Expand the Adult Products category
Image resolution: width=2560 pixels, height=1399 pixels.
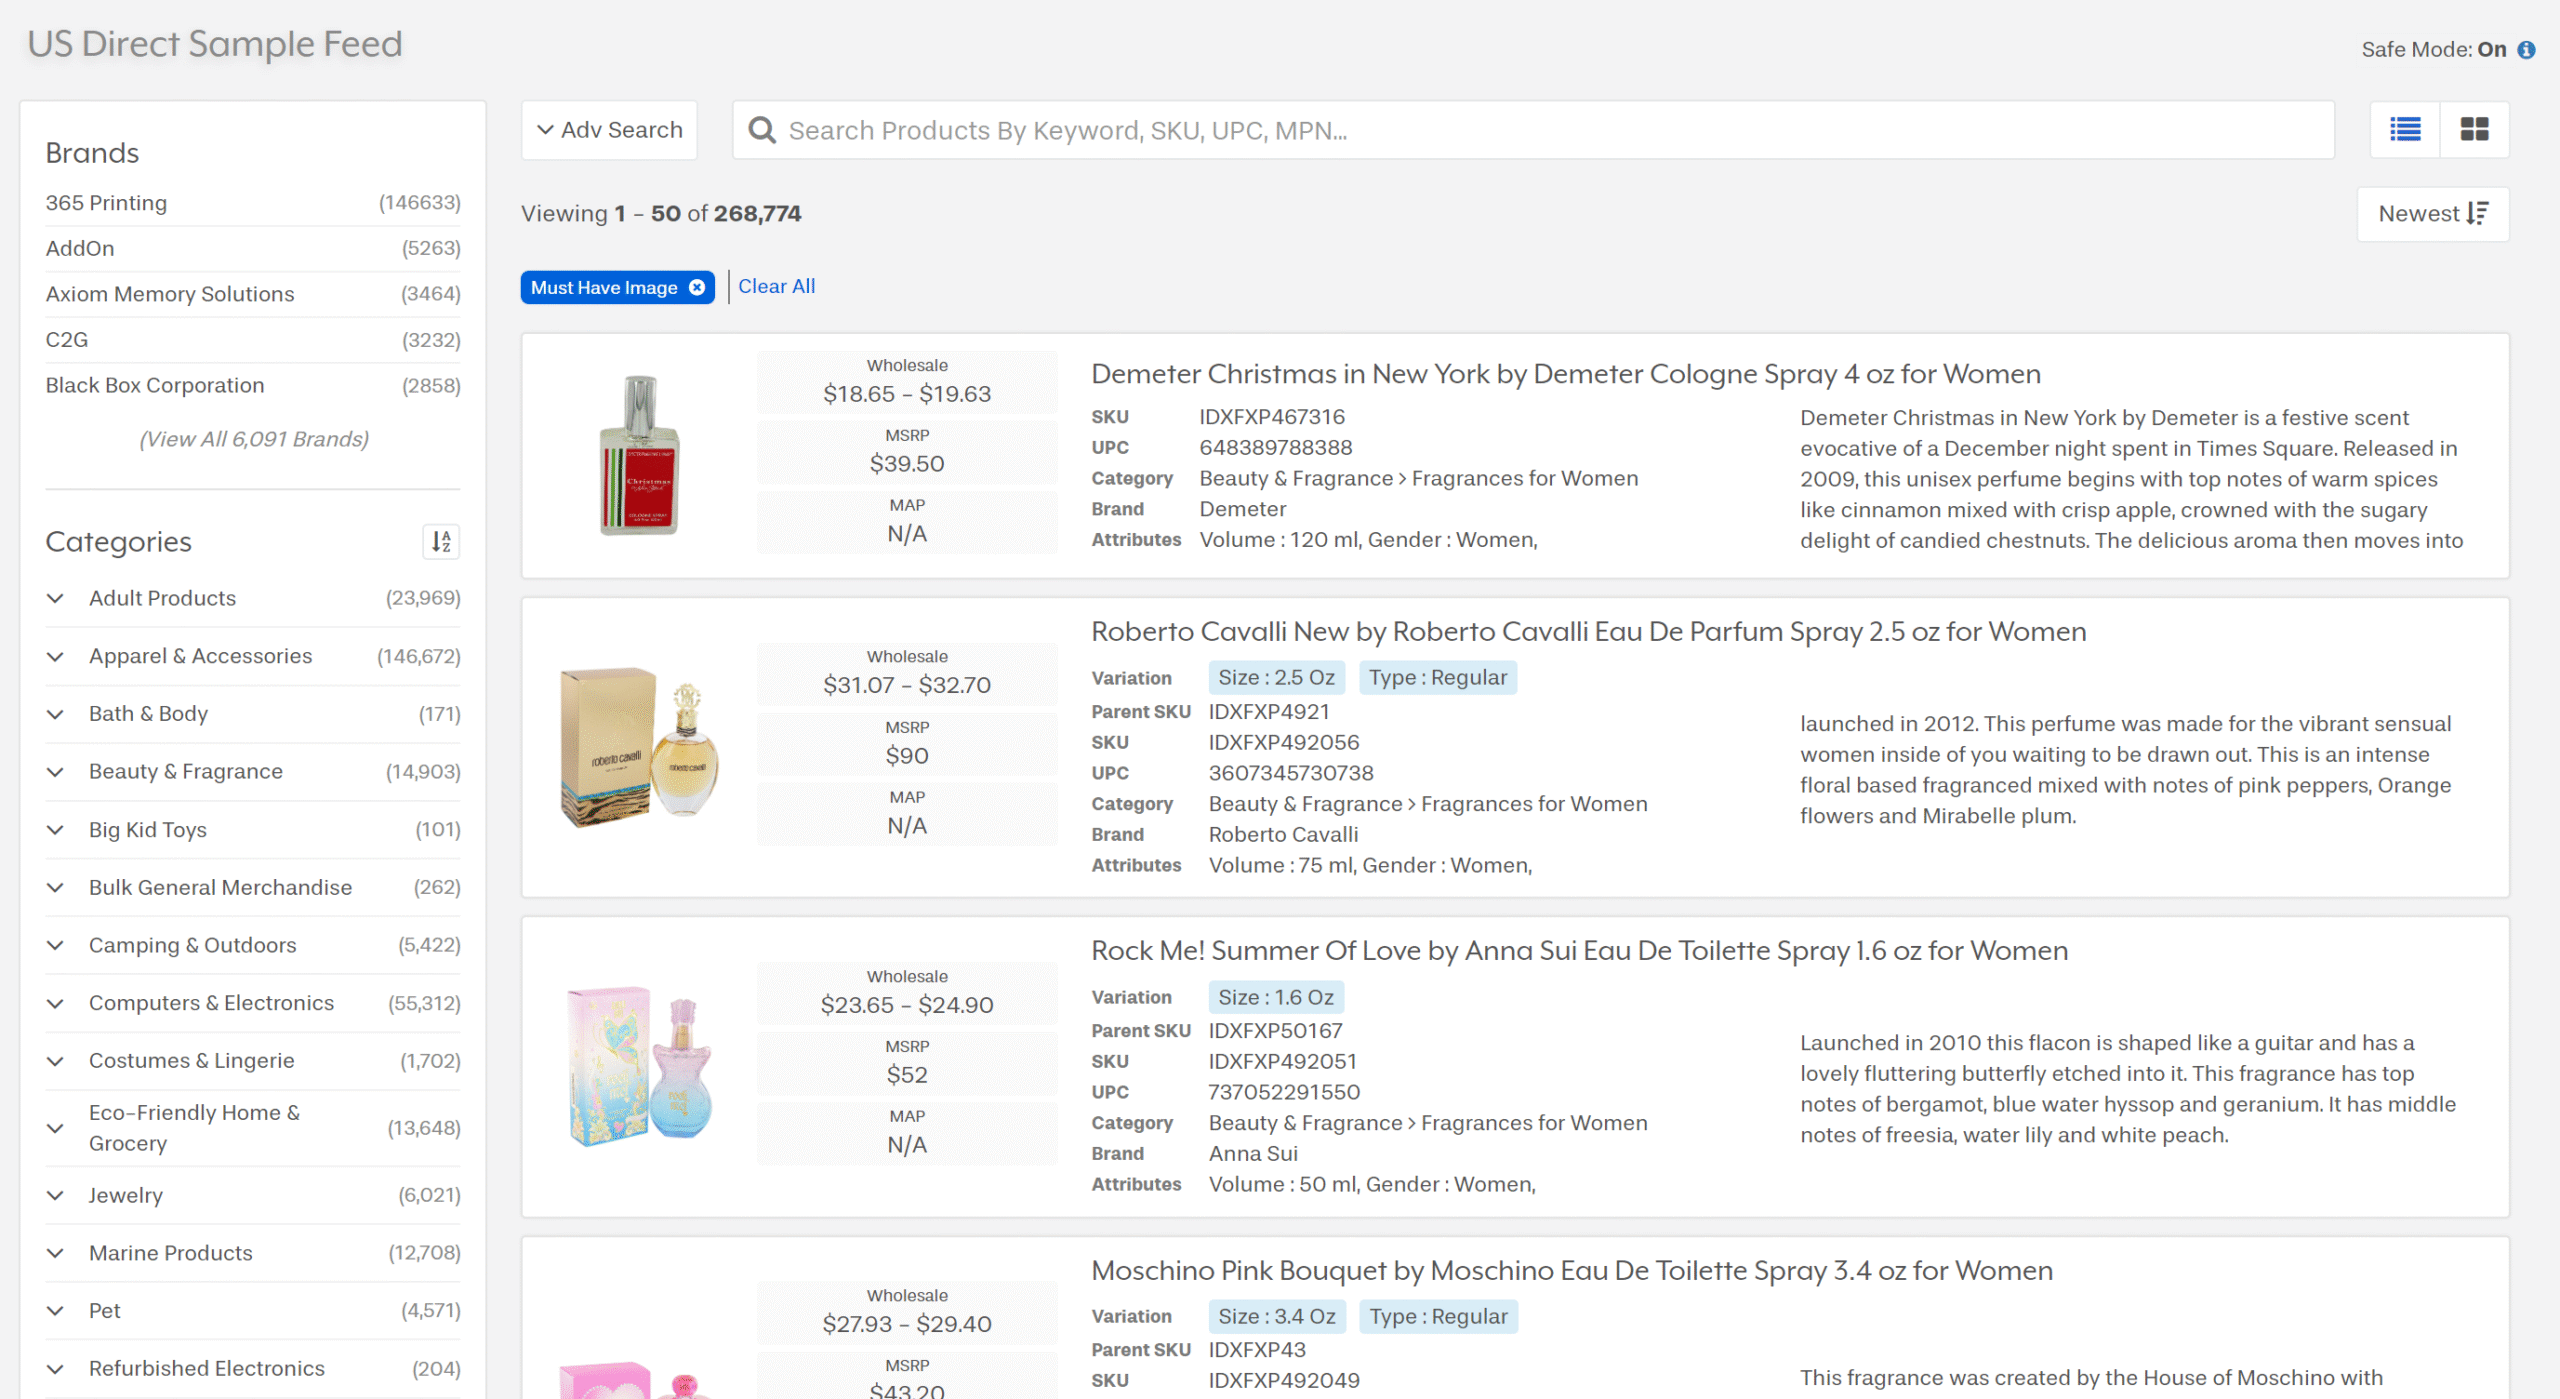coord(56,598)
